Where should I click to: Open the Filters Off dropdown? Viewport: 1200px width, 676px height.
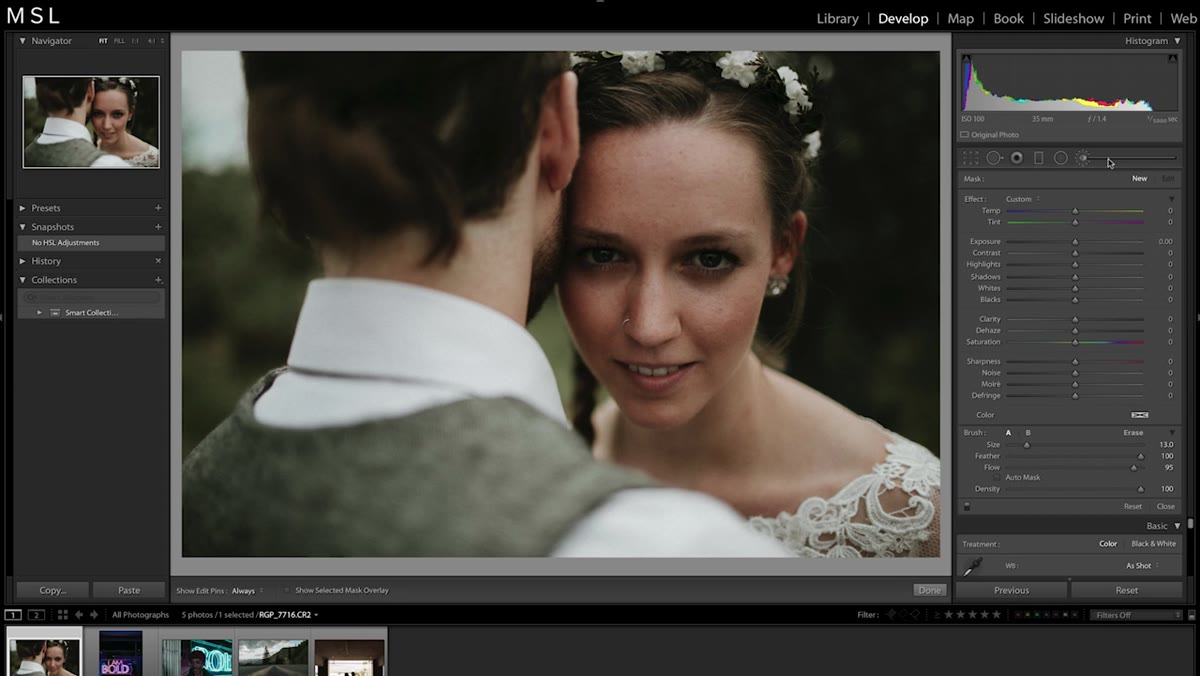pyautogui.click(x=1136, y=615)
